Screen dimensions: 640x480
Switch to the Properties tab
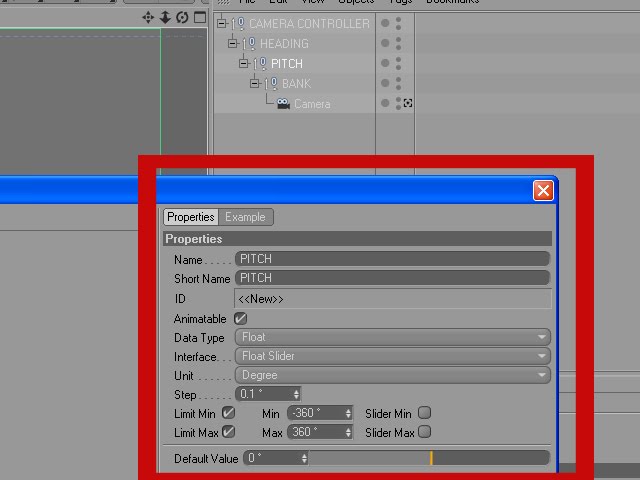coord(191,217)
